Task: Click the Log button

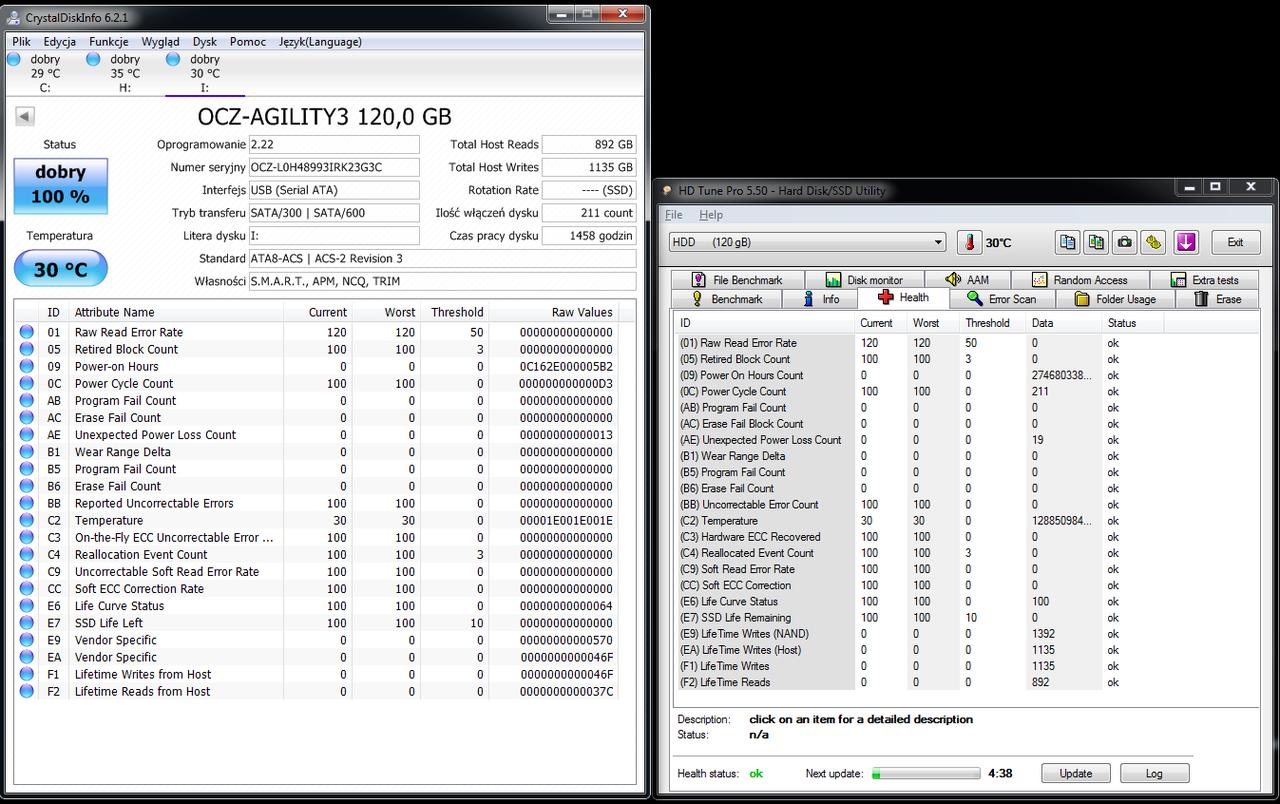Action: [1154, 773]
